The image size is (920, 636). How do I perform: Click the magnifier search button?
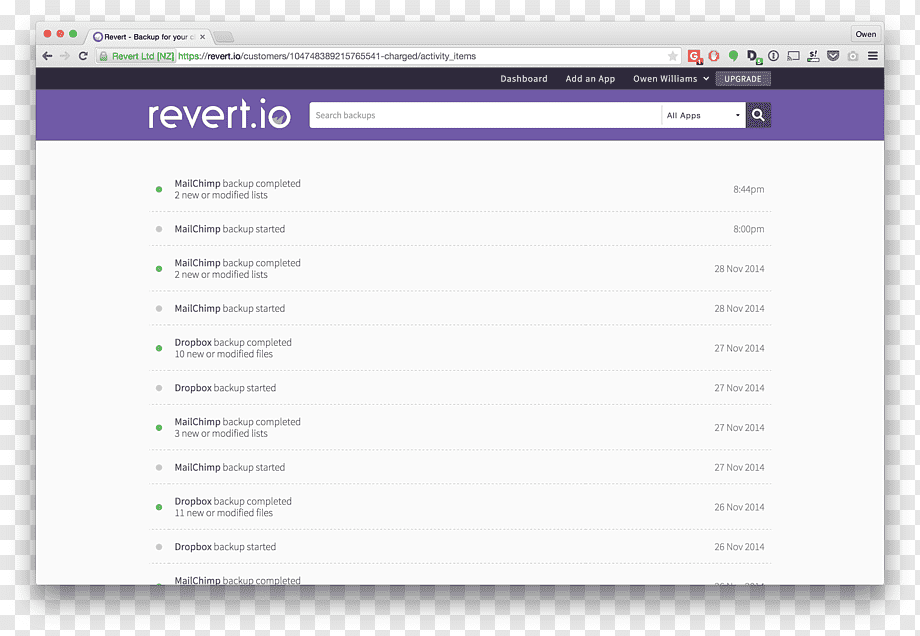759,115
